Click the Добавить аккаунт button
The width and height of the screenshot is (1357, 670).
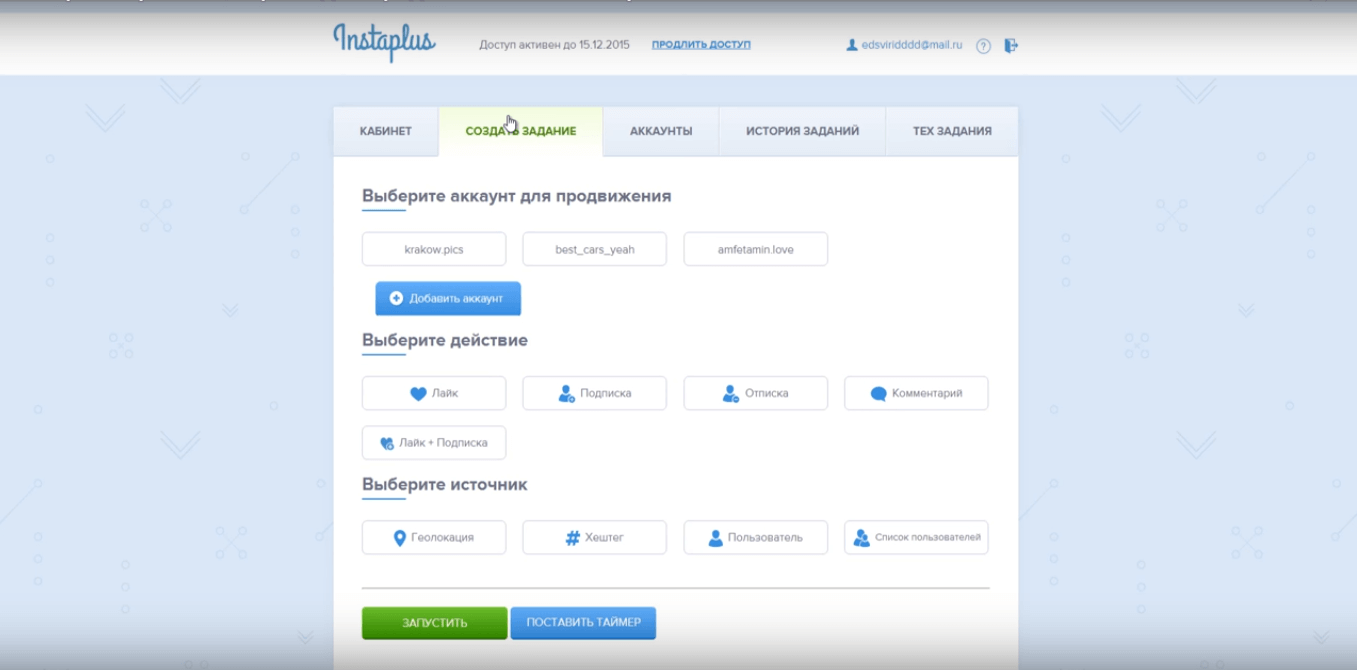click(x=448, y=298)
